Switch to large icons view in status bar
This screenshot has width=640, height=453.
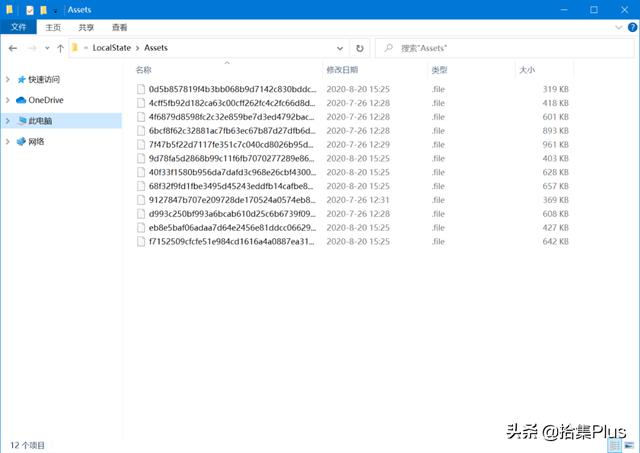630,444
